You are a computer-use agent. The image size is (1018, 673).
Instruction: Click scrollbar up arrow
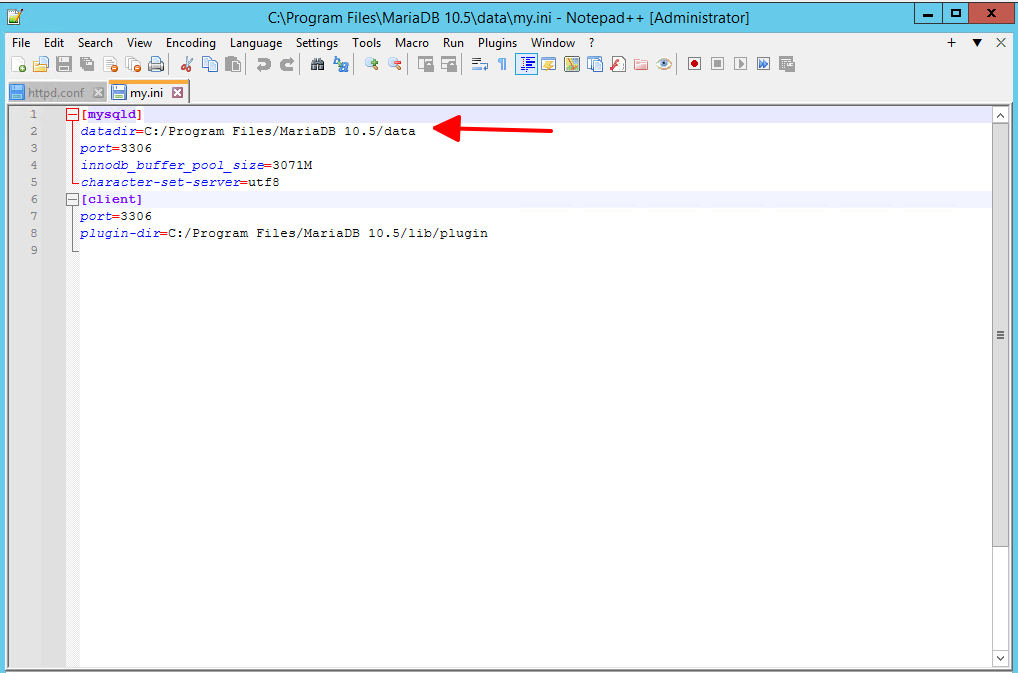click(x=1000, y=116)
